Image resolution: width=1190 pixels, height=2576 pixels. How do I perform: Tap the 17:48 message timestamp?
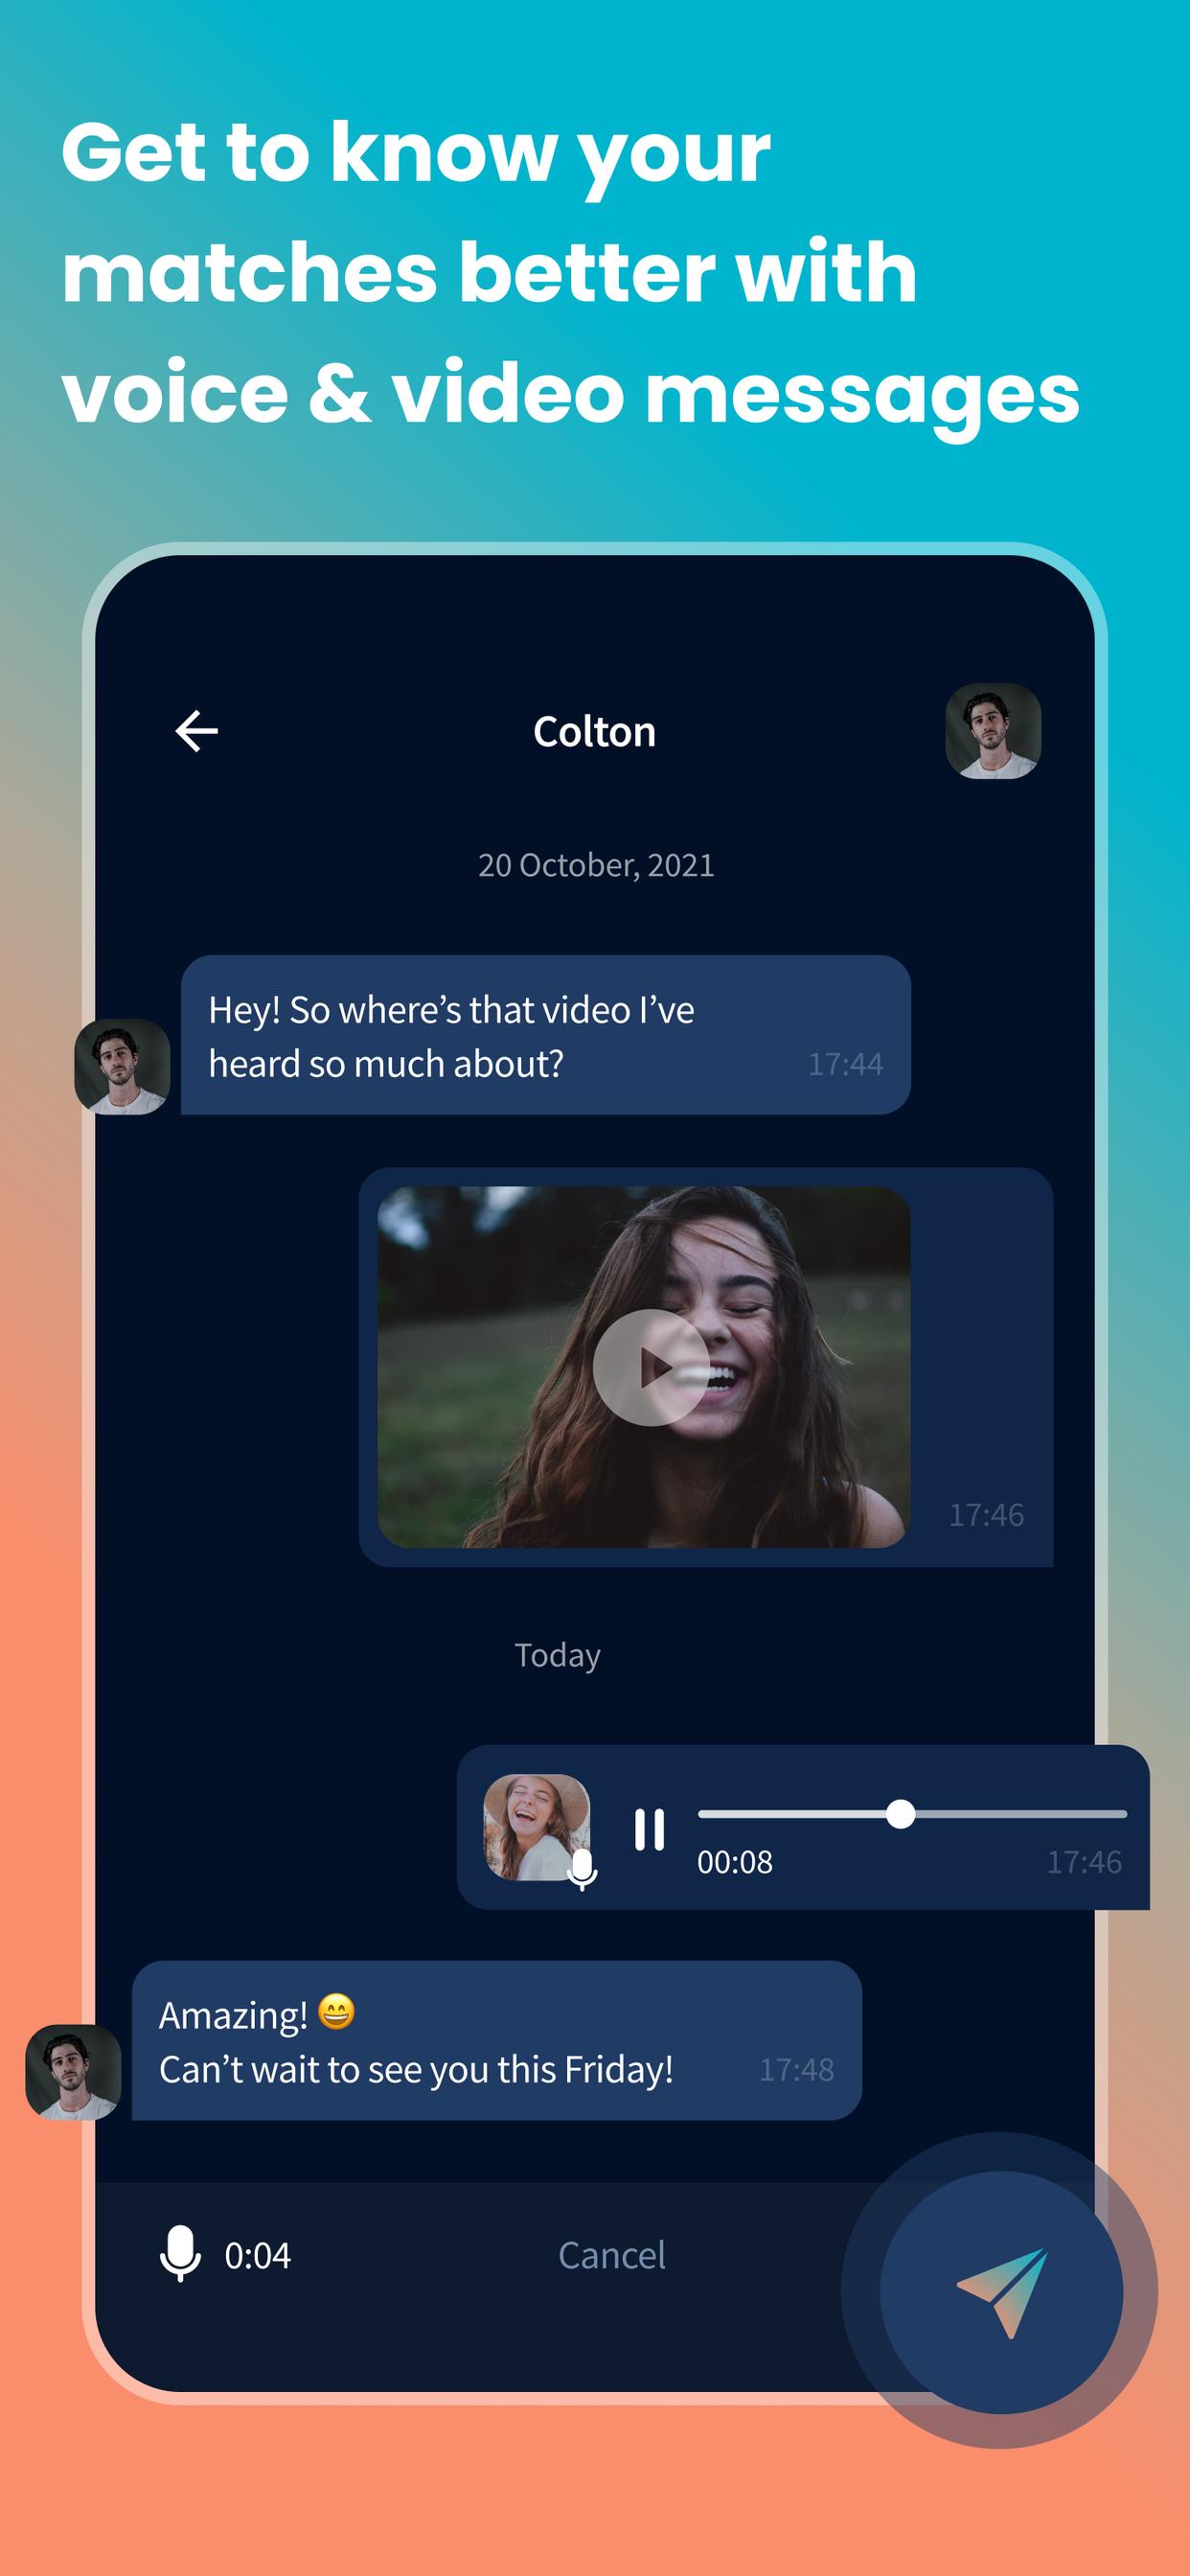tap(796, 2069)
